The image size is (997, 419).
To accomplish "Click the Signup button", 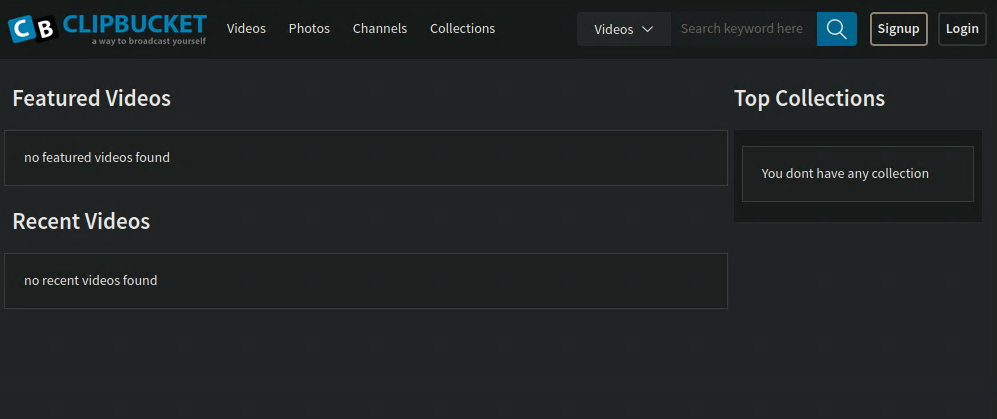I will (x=898, y=29).
